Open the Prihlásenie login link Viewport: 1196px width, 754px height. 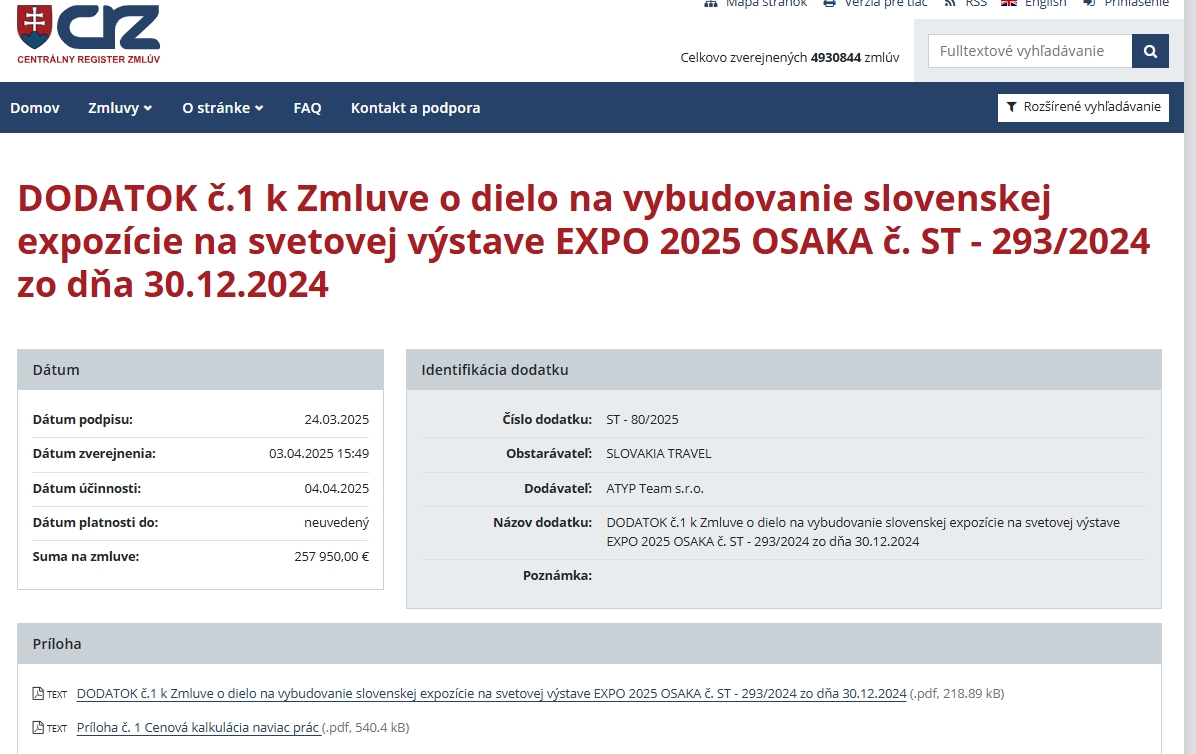1137,4
